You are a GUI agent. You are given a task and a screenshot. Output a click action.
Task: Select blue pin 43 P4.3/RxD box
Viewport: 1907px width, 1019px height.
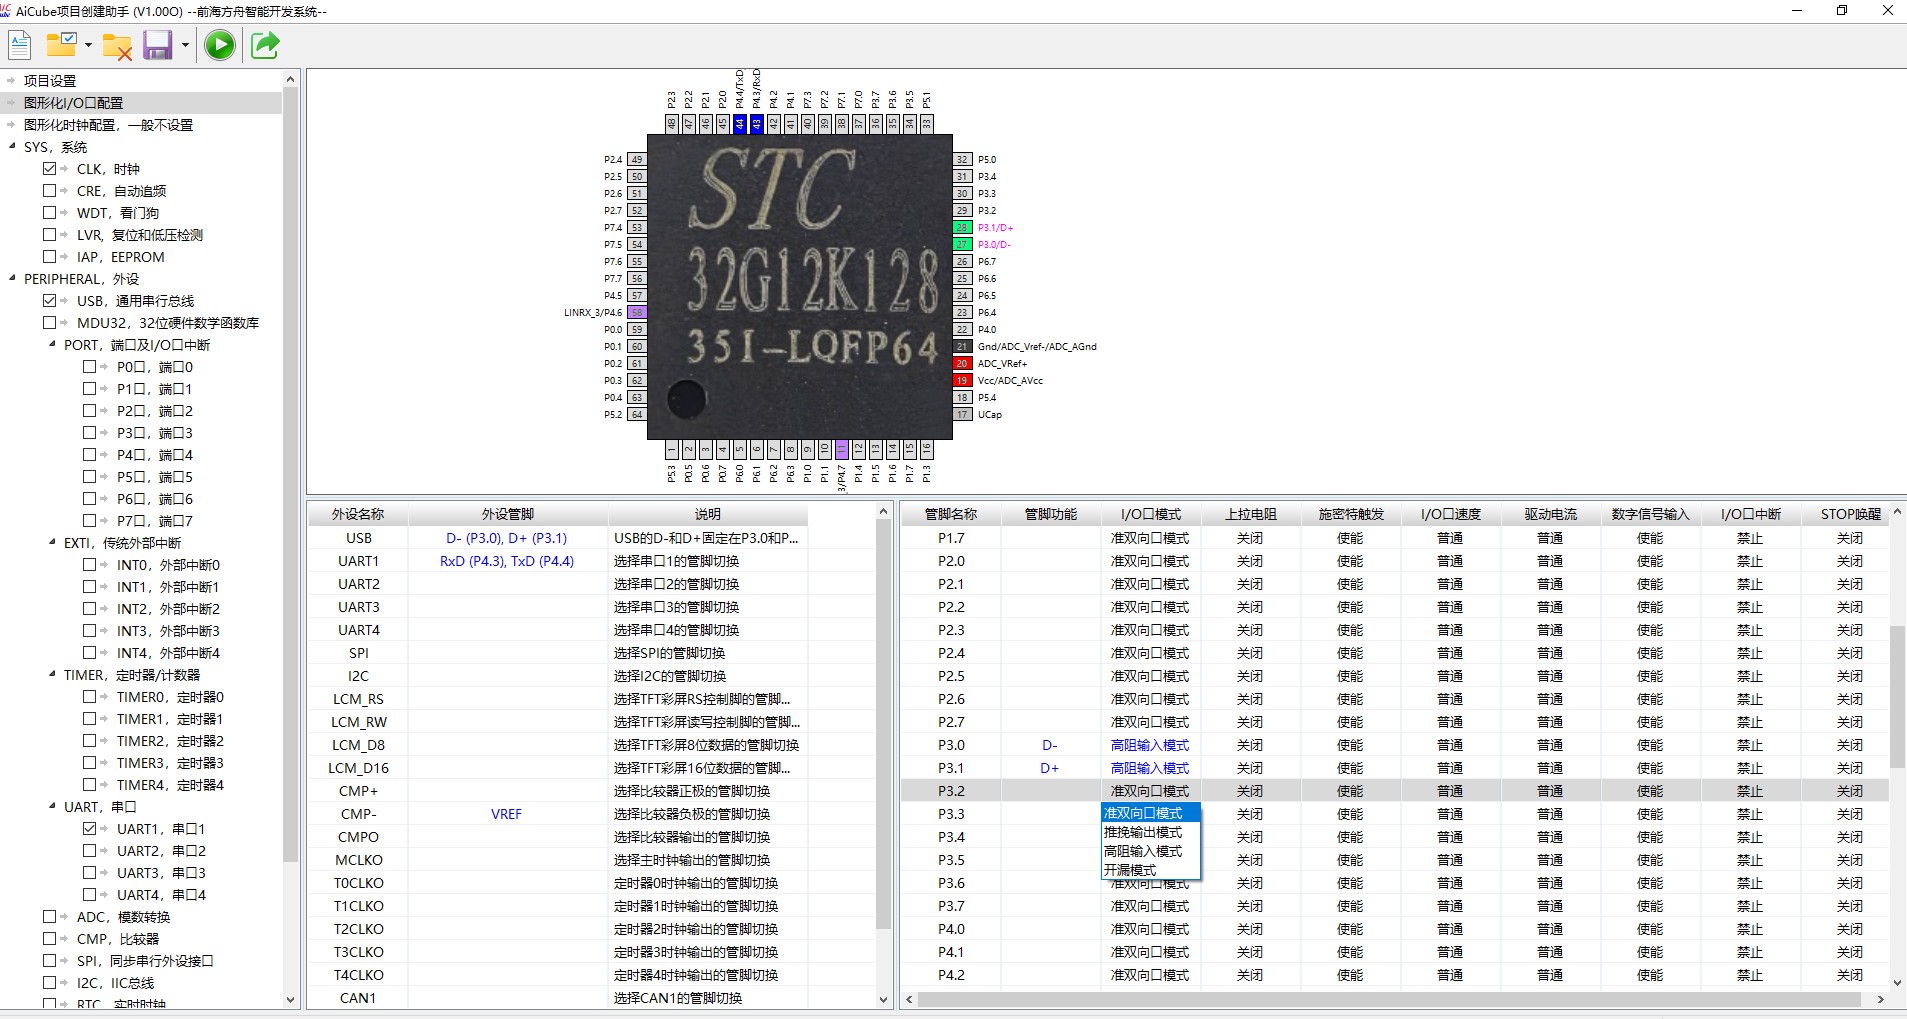(757, 124)
